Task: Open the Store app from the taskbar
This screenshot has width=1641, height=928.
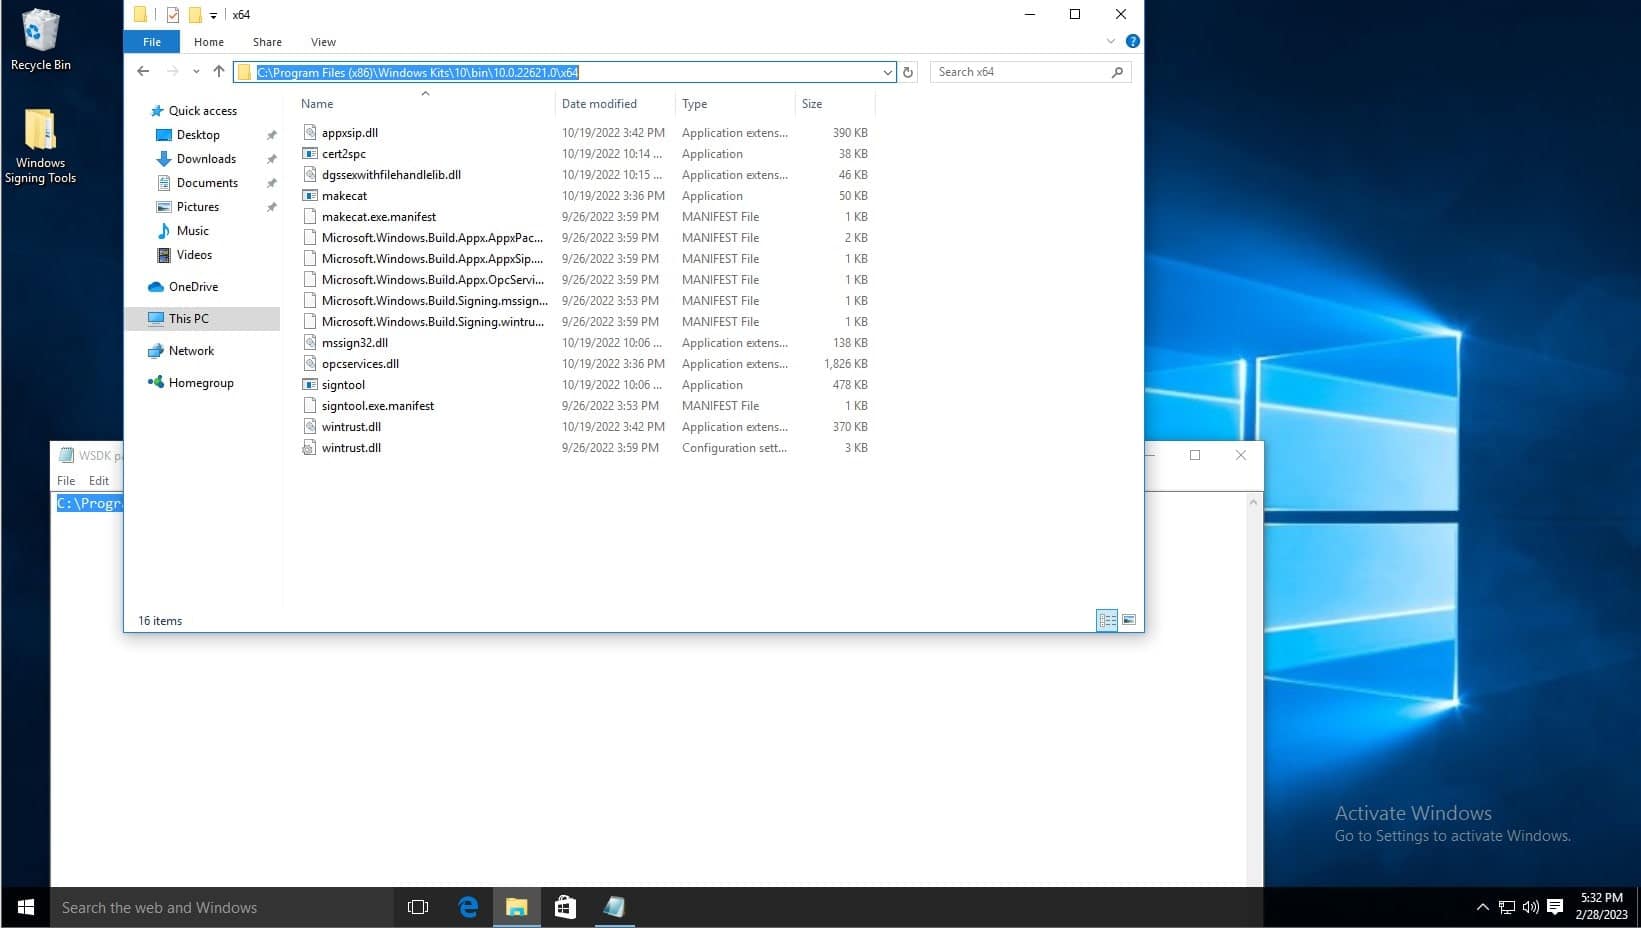Action: point(565,907)
